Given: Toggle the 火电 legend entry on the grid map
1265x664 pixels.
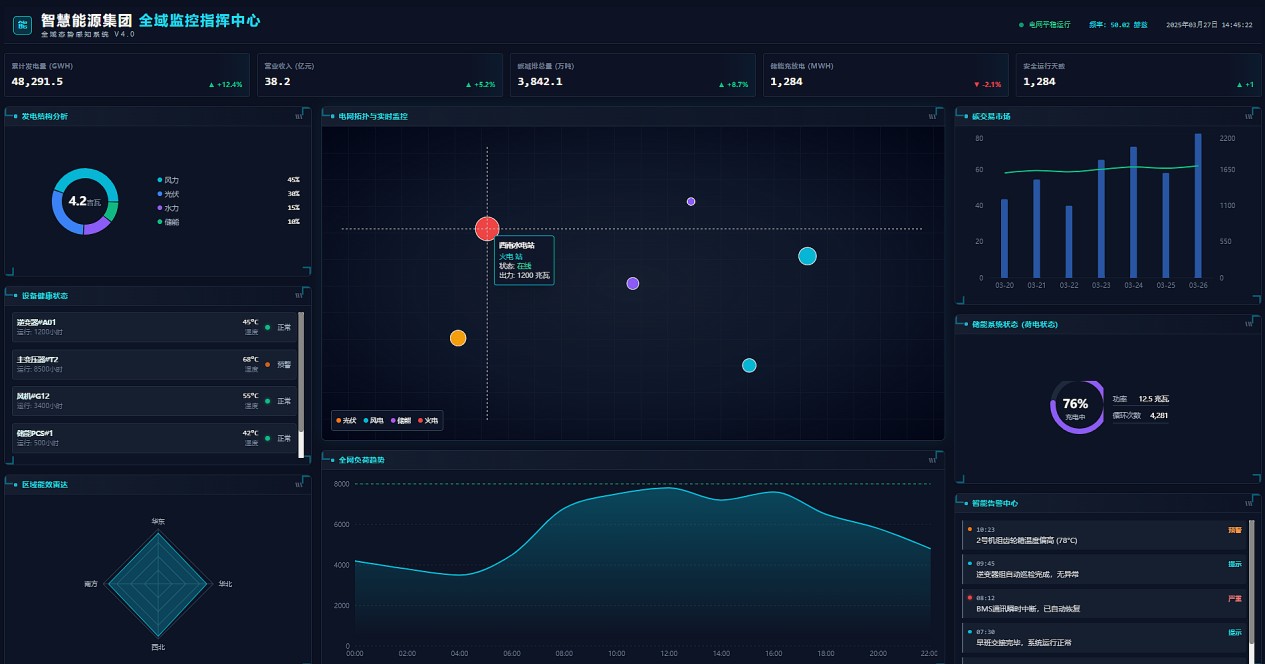Looking at the screenshot, I should 428,421.
